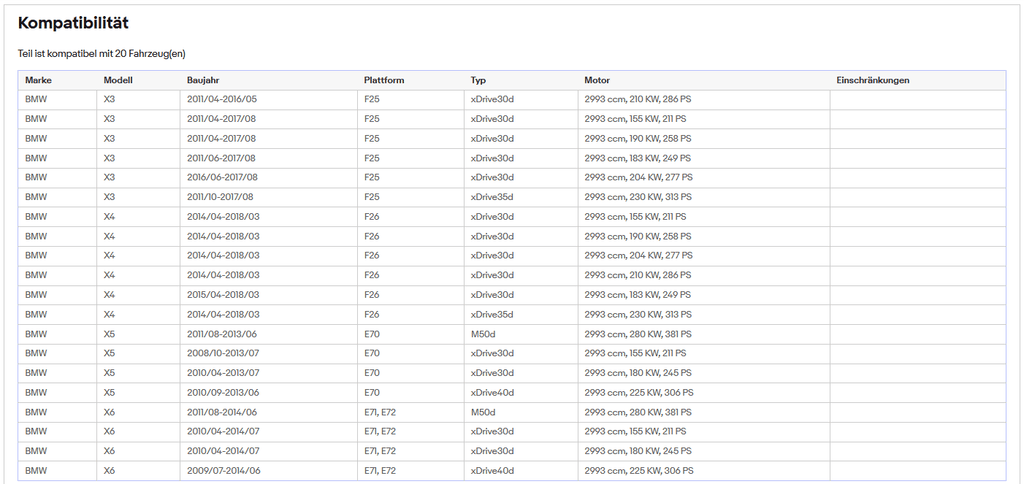Click X4 motor '2993 ccm, 230 KW, 313 PS'

(x=637, y=314)
